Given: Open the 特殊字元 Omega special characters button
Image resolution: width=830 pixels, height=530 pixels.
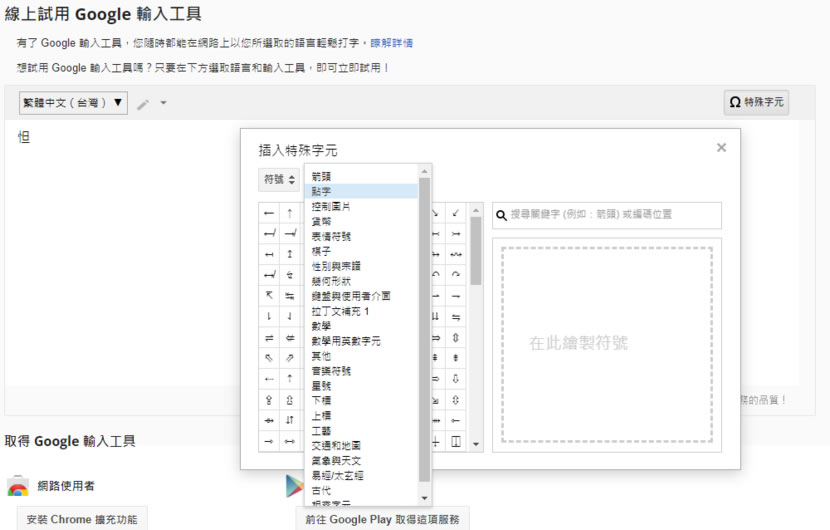Looking at the screenshot, I should (756, 102).
